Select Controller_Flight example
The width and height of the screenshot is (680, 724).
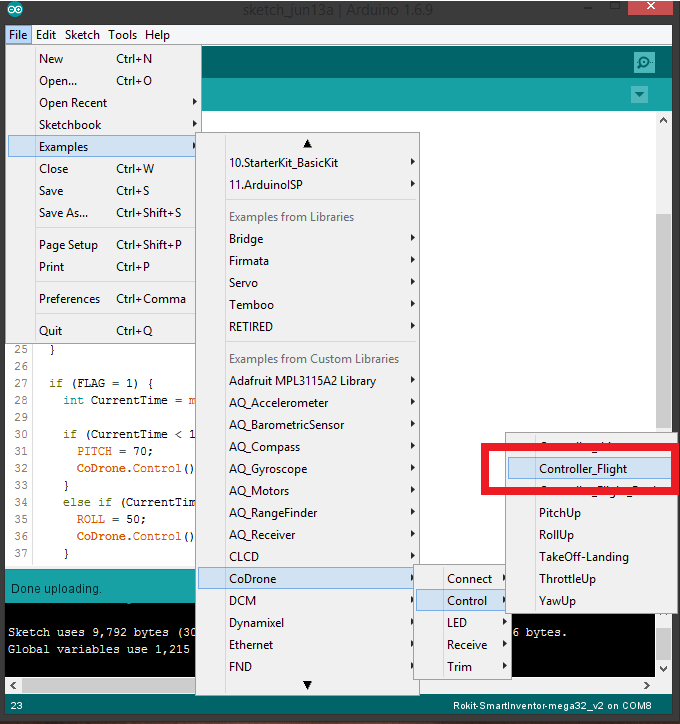click(588, 468)
